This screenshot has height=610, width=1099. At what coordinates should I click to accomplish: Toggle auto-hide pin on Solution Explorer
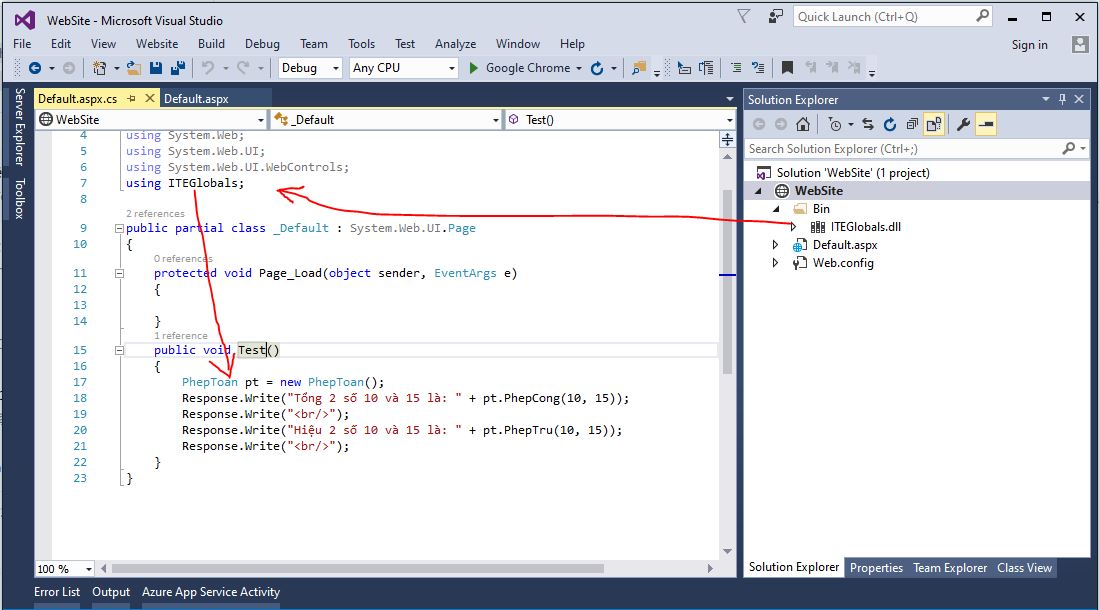1063,100
